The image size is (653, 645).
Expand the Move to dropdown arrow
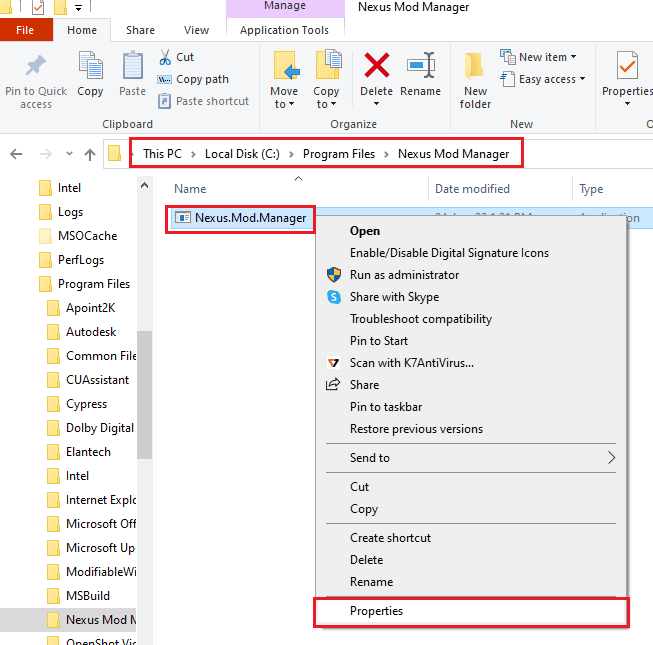click(x=291, y=104)
